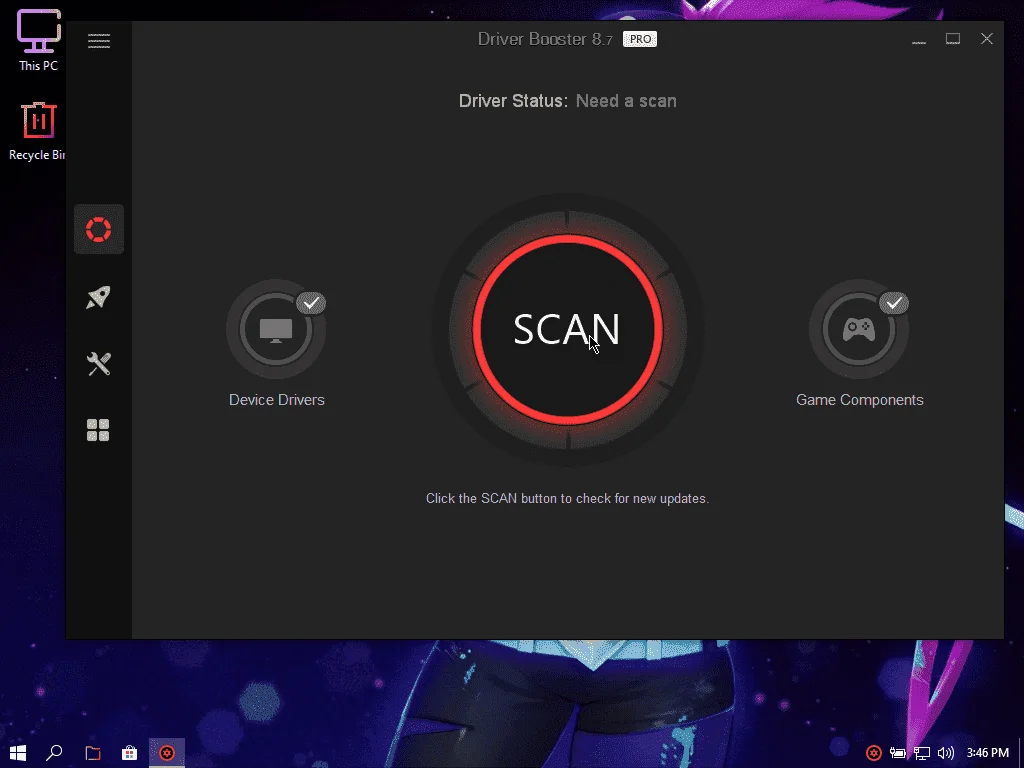Open Microsoft Store from the taskbar

click(129, 753)
